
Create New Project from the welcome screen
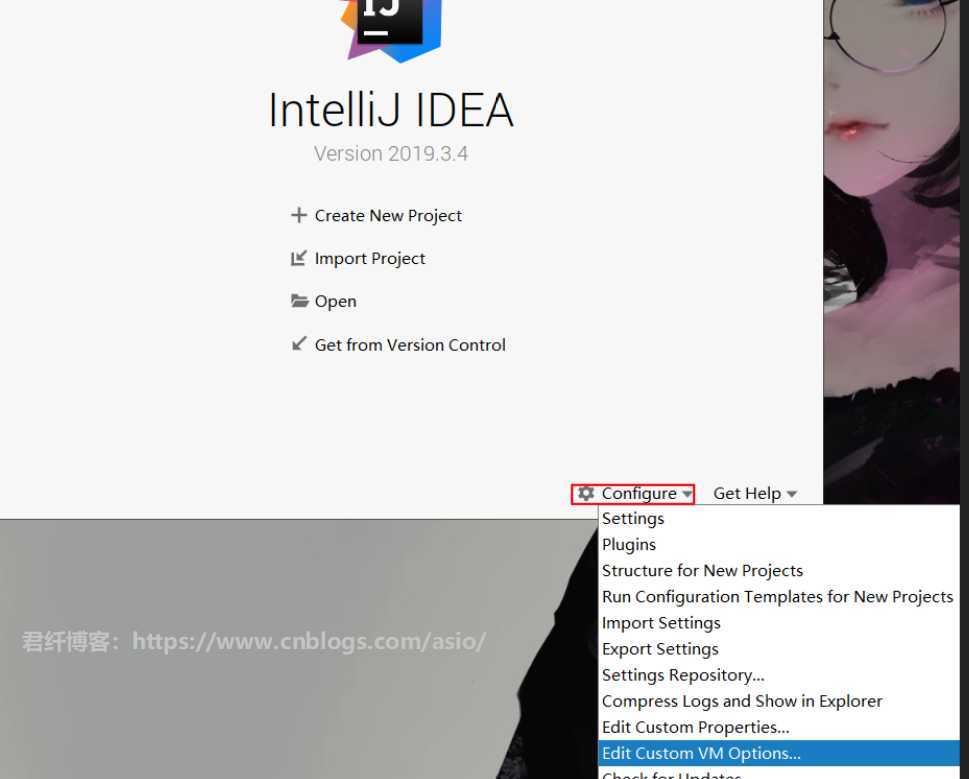[388, 216]
